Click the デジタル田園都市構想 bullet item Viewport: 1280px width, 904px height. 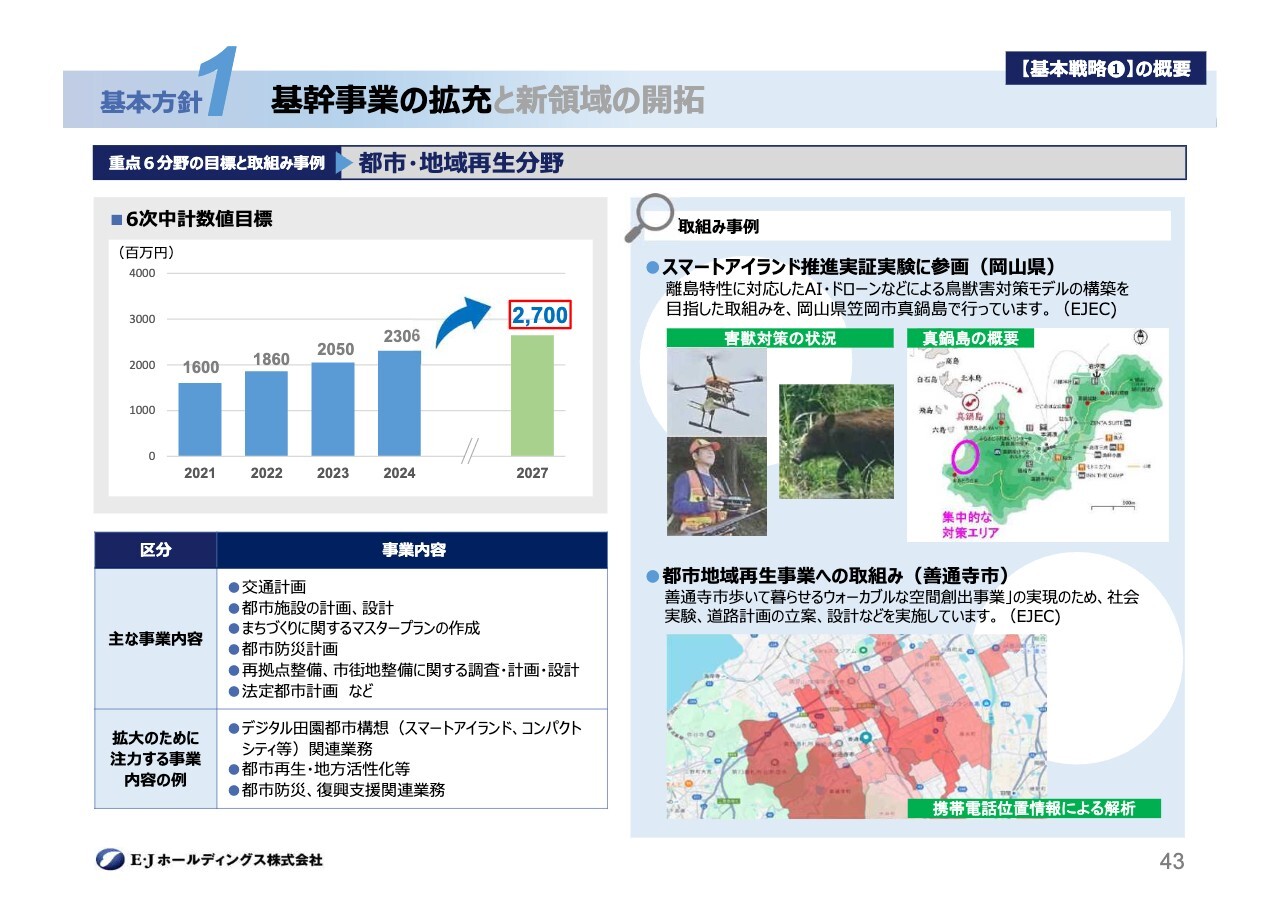click(x=405, y=738)
